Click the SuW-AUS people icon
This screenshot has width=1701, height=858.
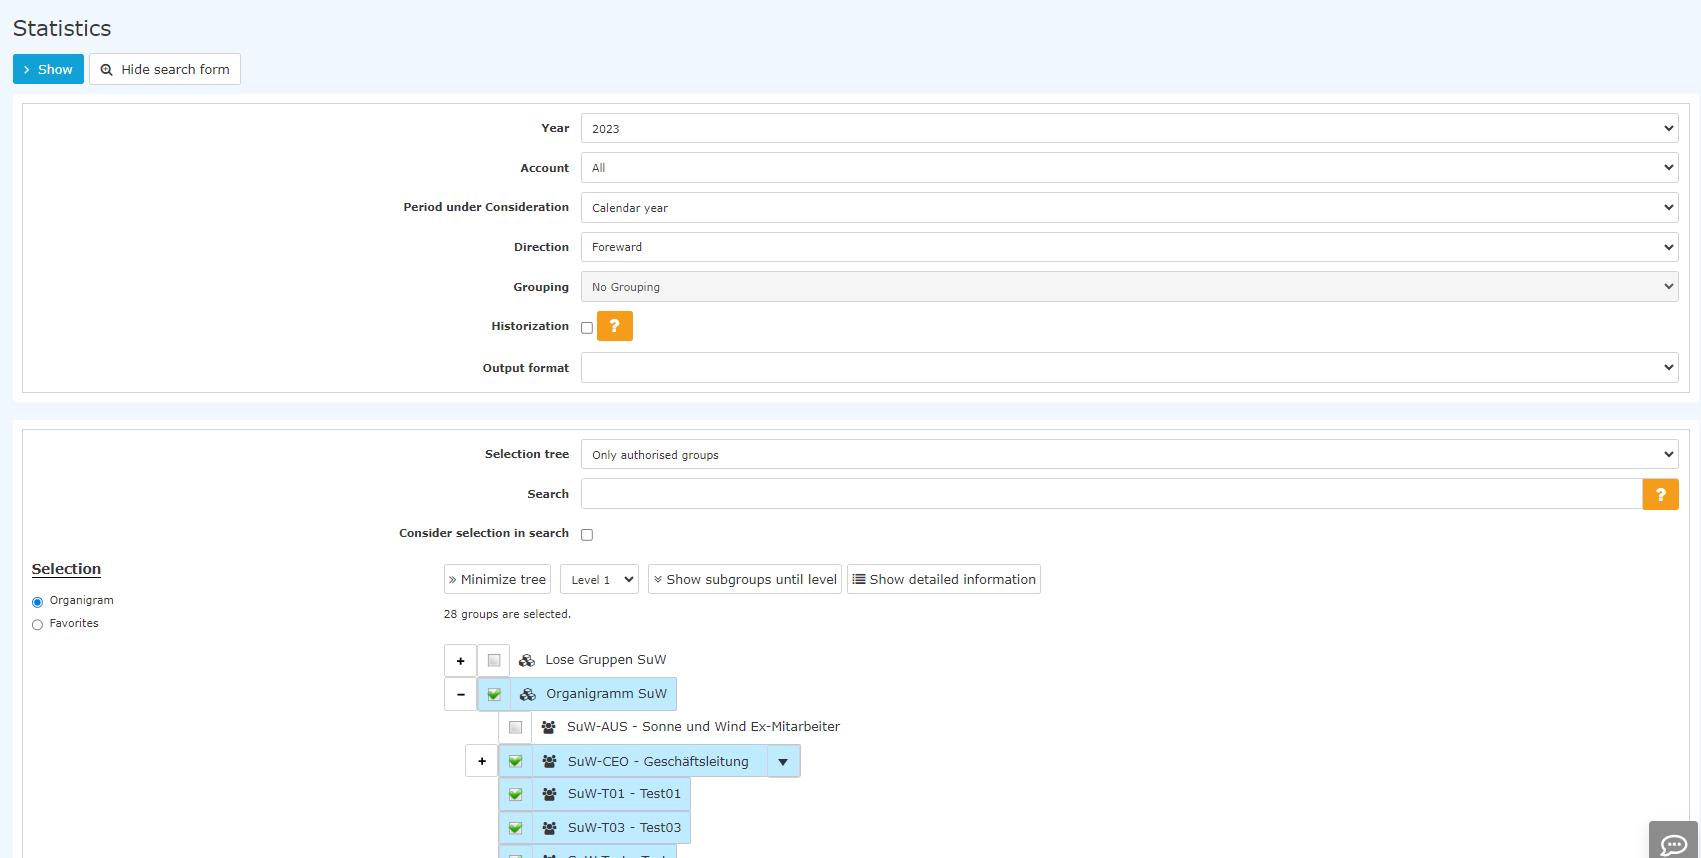[548, 727]
